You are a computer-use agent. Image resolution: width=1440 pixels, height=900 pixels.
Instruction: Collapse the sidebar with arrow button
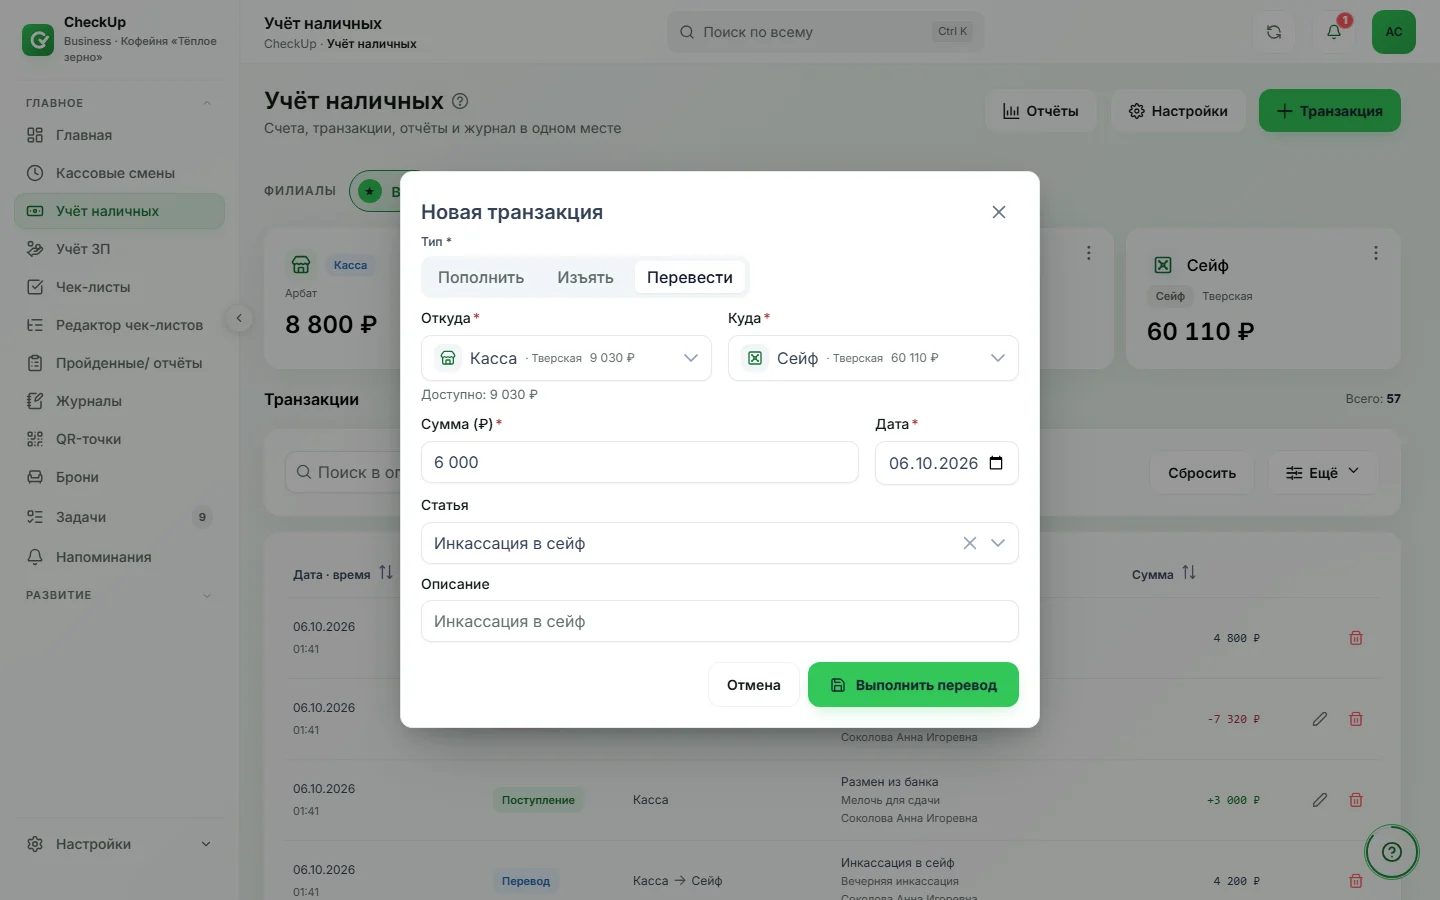pyautogui.click(x=239, y=318)
